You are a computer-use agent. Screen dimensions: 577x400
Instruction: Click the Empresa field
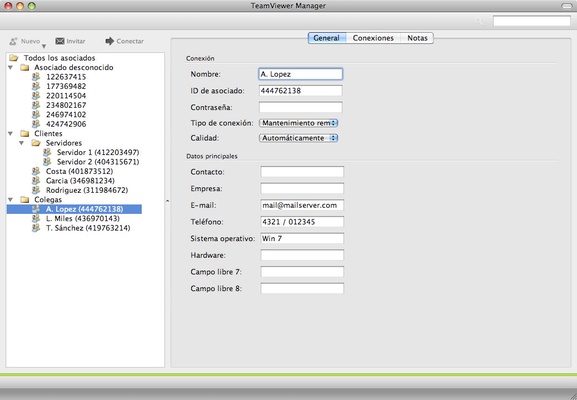[302, 188]
